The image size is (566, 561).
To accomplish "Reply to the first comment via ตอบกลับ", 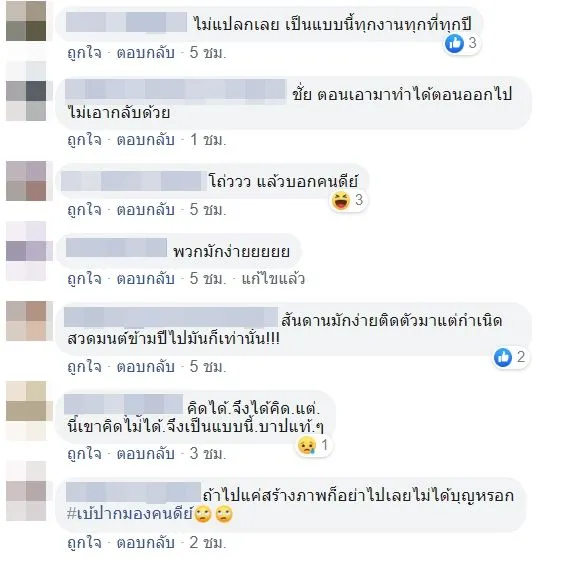I will coord(146,53).
